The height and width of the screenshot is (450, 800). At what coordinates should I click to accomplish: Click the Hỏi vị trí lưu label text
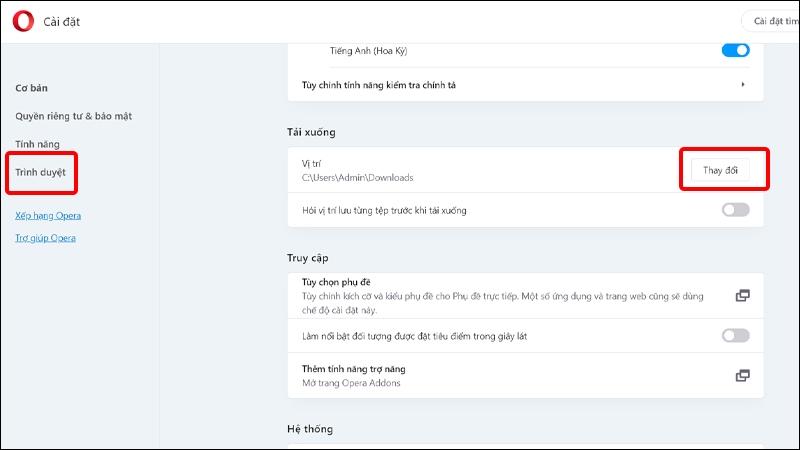pos(384,210)
